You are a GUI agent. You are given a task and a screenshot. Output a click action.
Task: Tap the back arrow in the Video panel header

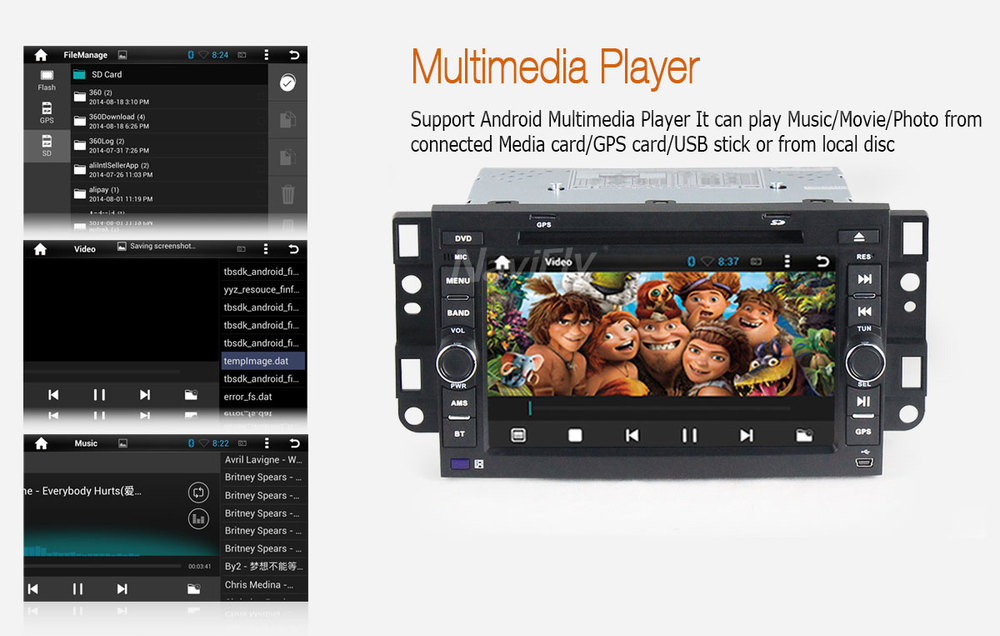click(x=293, y=249)
